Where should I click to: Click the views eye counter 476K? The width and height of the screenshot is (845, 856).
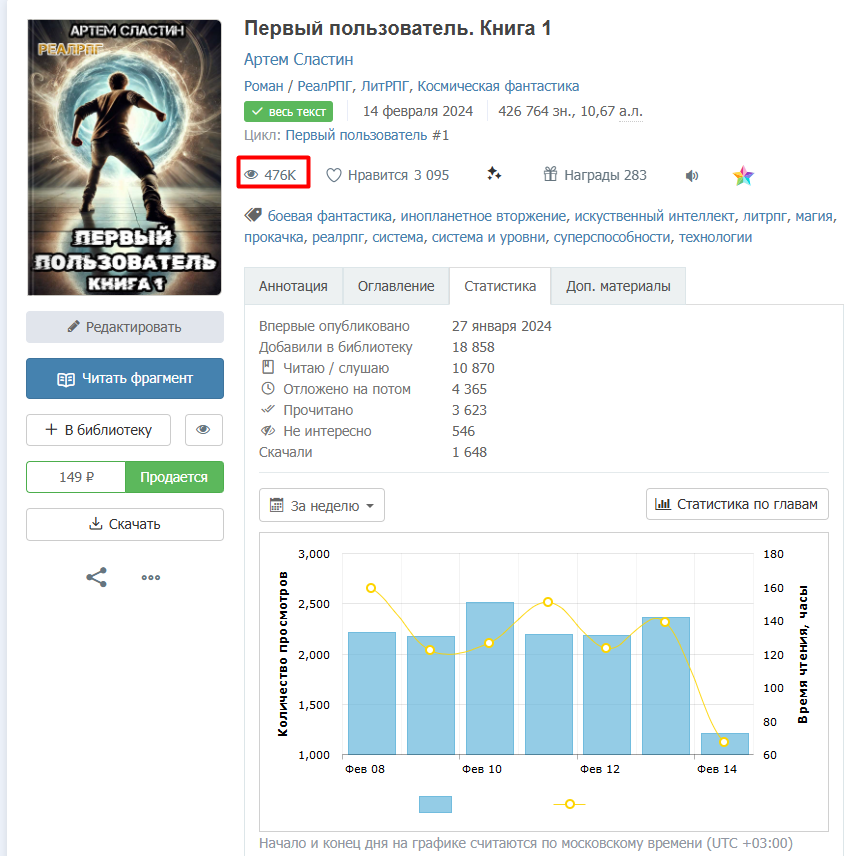click(273, 175)
